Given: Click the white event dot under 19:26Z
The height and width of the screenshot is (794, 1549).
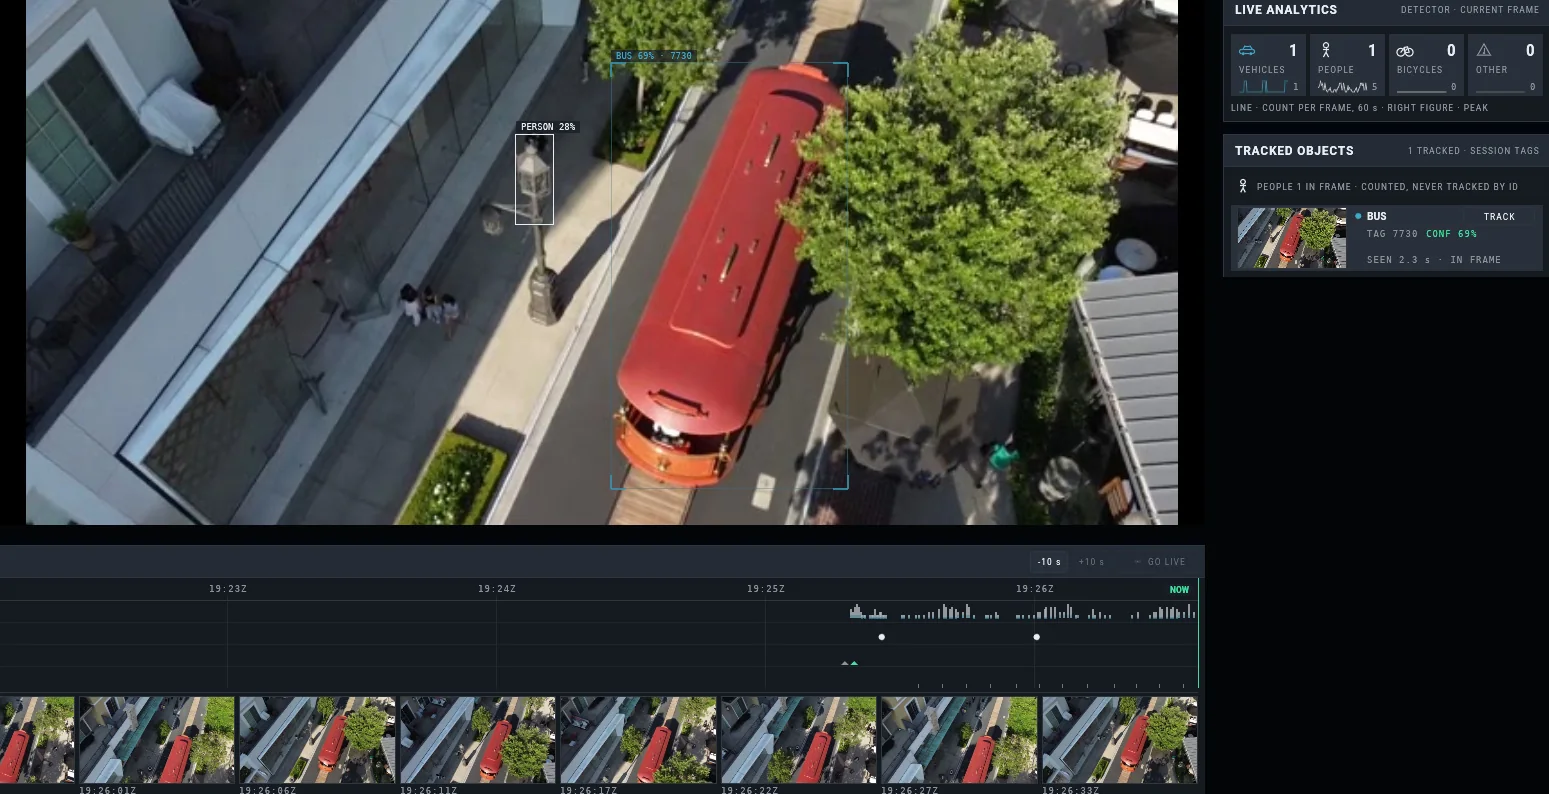Looking at the screenshot, I should click(1037, 637).
